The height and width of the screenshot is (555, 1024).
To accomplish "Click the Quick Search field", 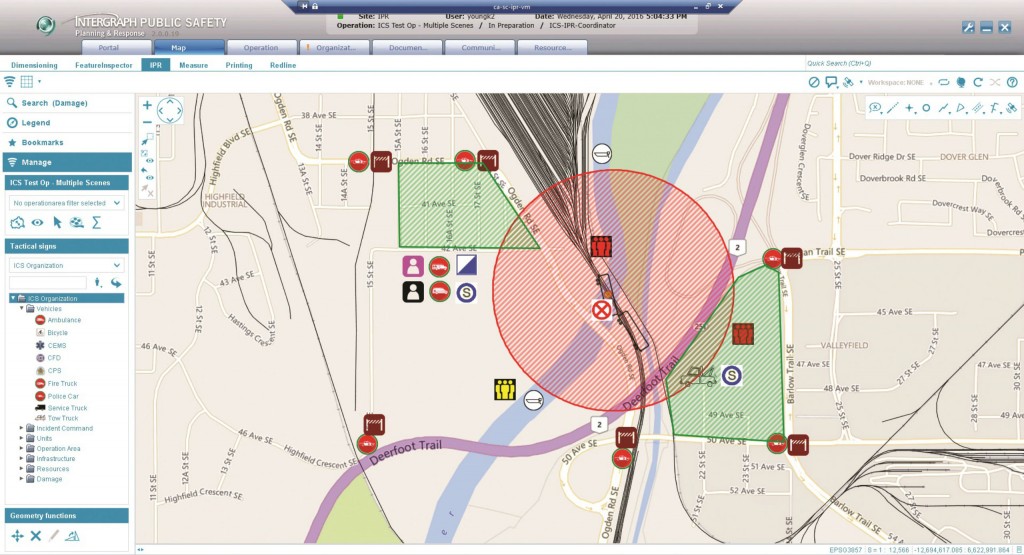I will tap(913, 63).
